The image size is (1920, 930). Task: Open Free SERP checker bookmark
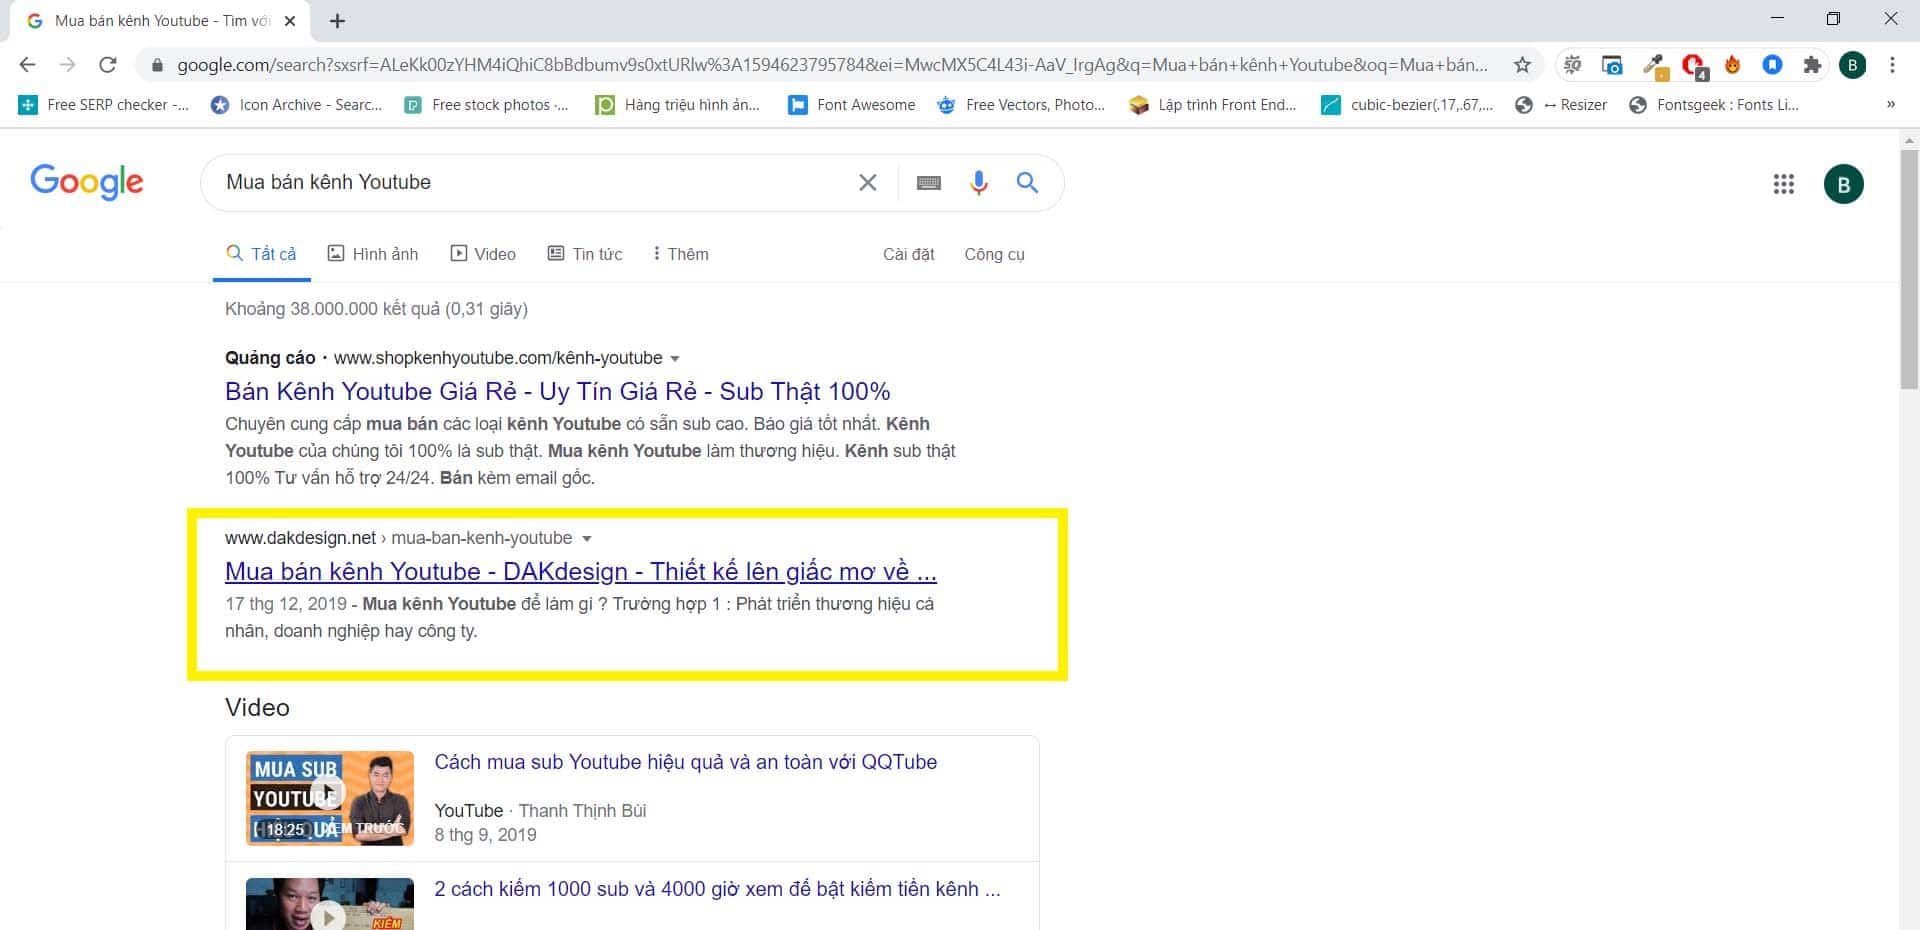point(104,104)
